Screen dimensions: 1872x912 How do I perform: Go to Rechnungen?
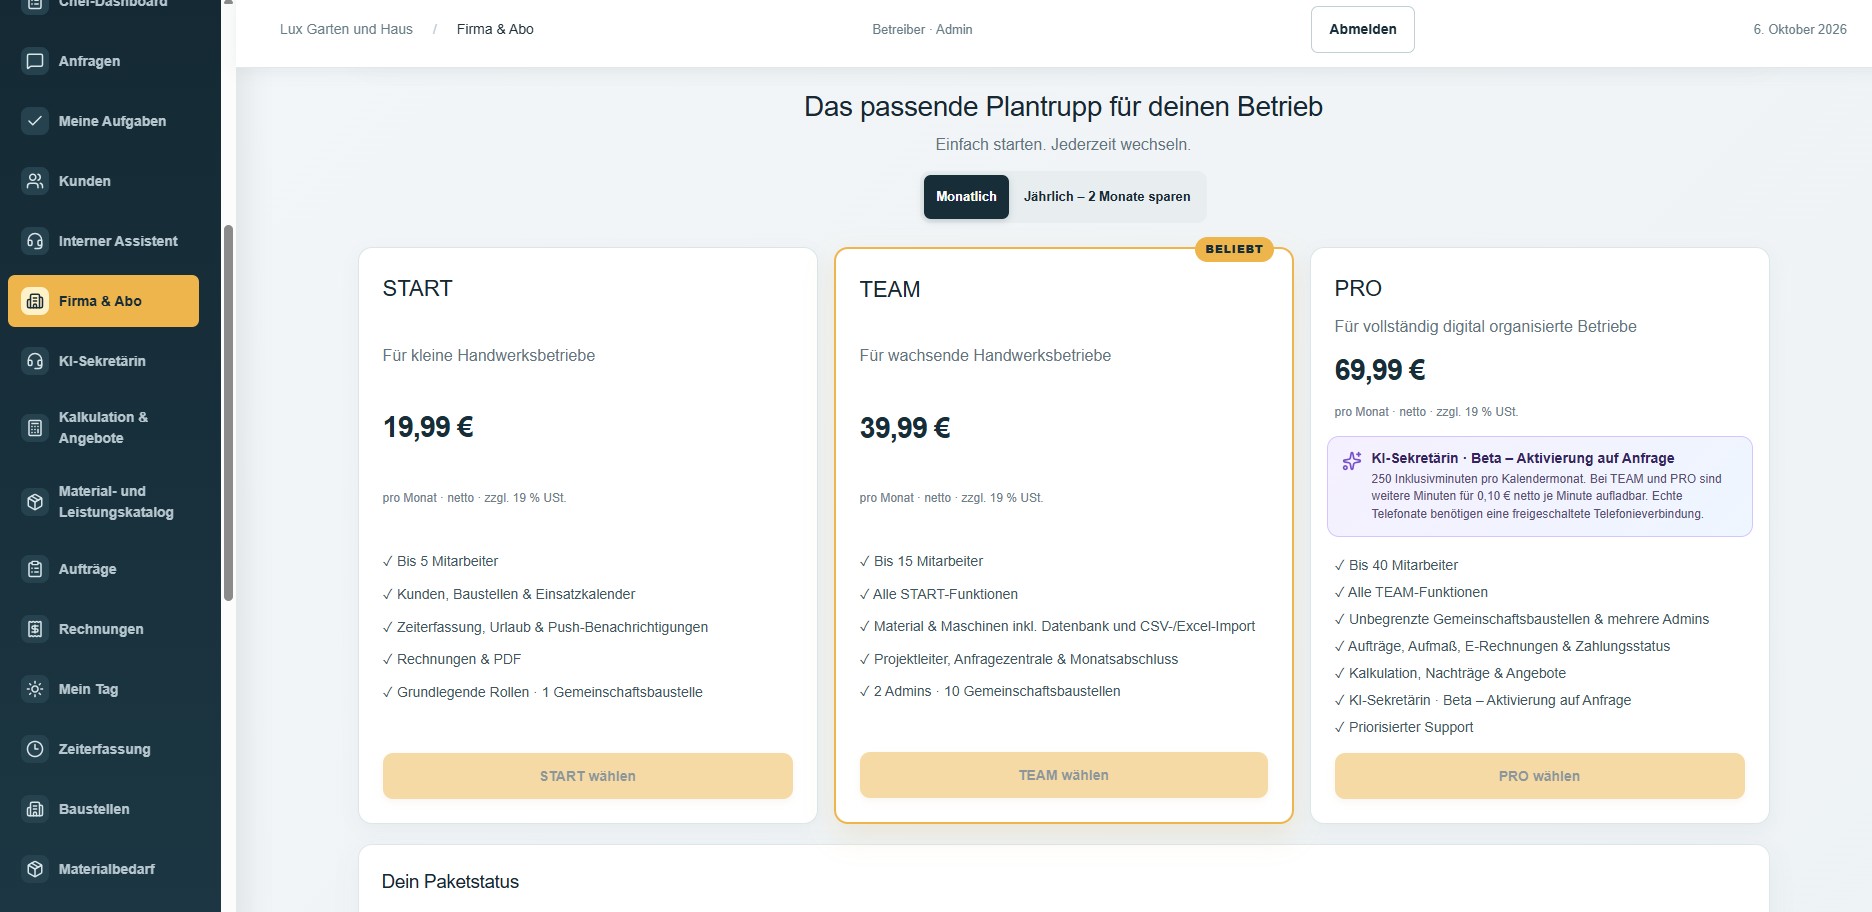click(103, 629)
